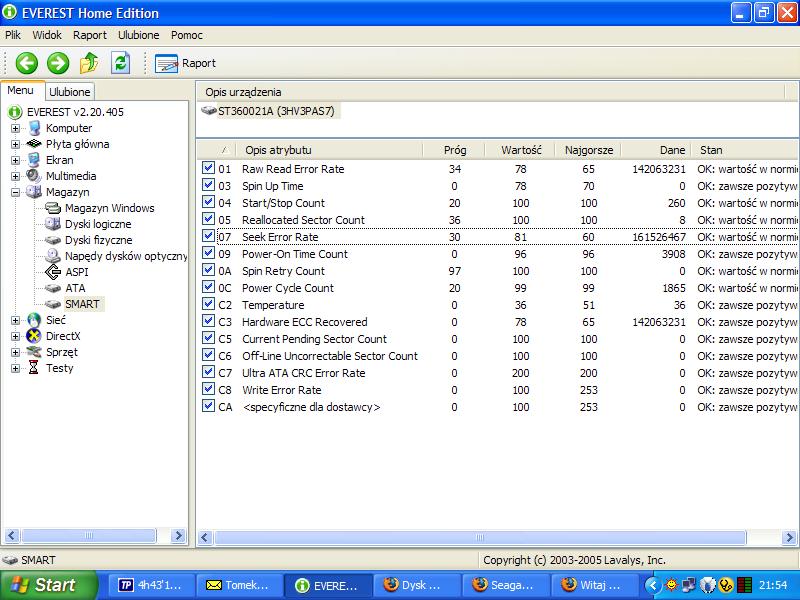800x600 pixels.
Task: Open the Pomoc menu
Action: (187, 35)
